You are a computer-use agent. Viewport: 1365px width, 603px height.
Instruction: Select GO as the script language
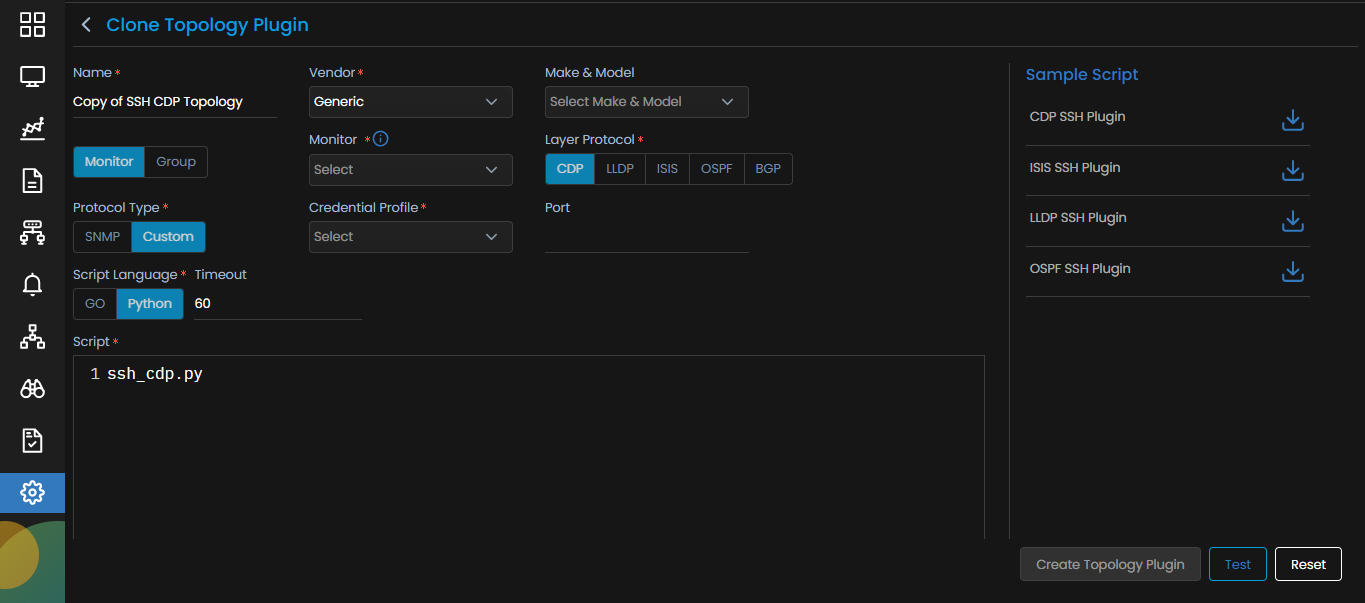tap(95, 304)
